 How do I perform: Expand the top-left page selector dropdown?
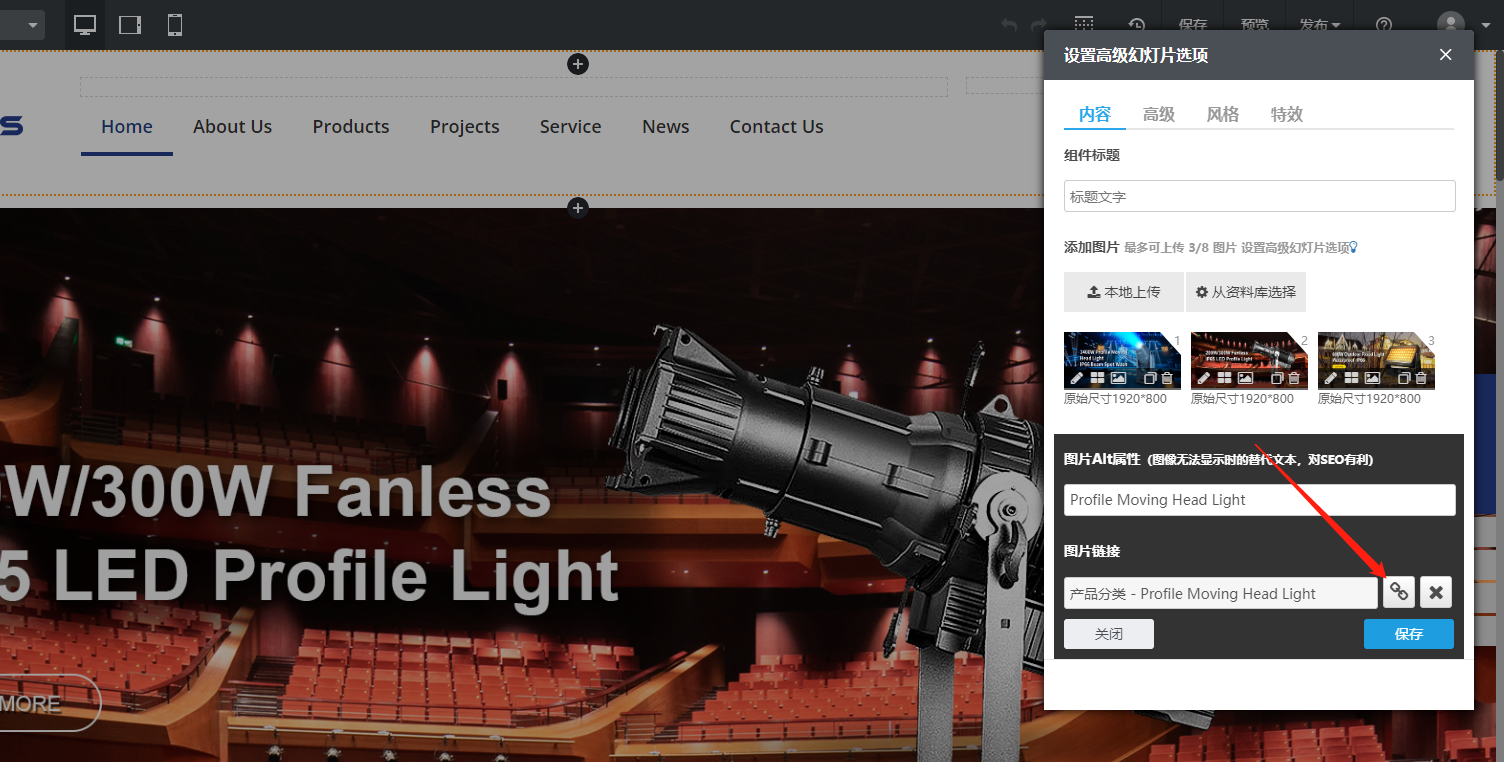[x=22, y=25]
